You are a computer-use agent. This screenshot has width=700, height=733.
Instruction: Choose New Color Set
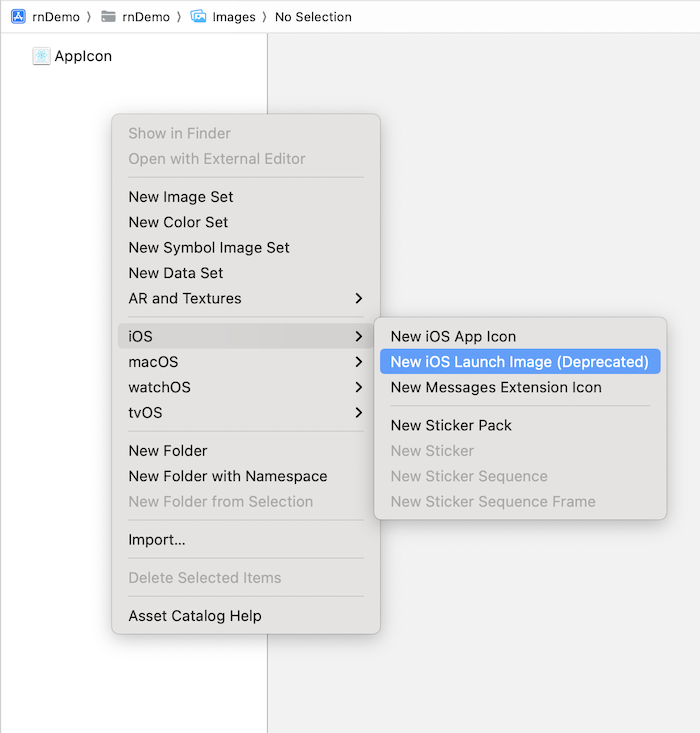178,223
